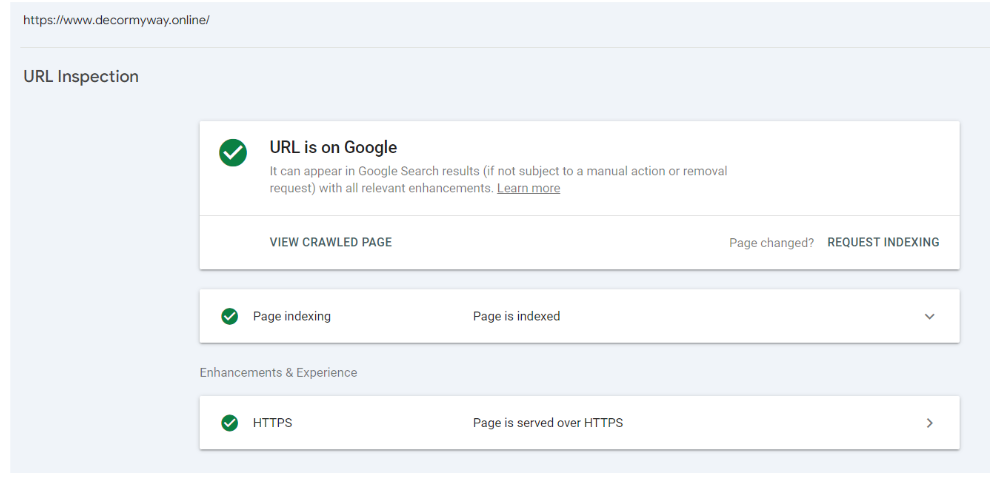This screenshot has width=996, height=479.
Task: Open the Learn more link
Action: click(x=528, y=188)
